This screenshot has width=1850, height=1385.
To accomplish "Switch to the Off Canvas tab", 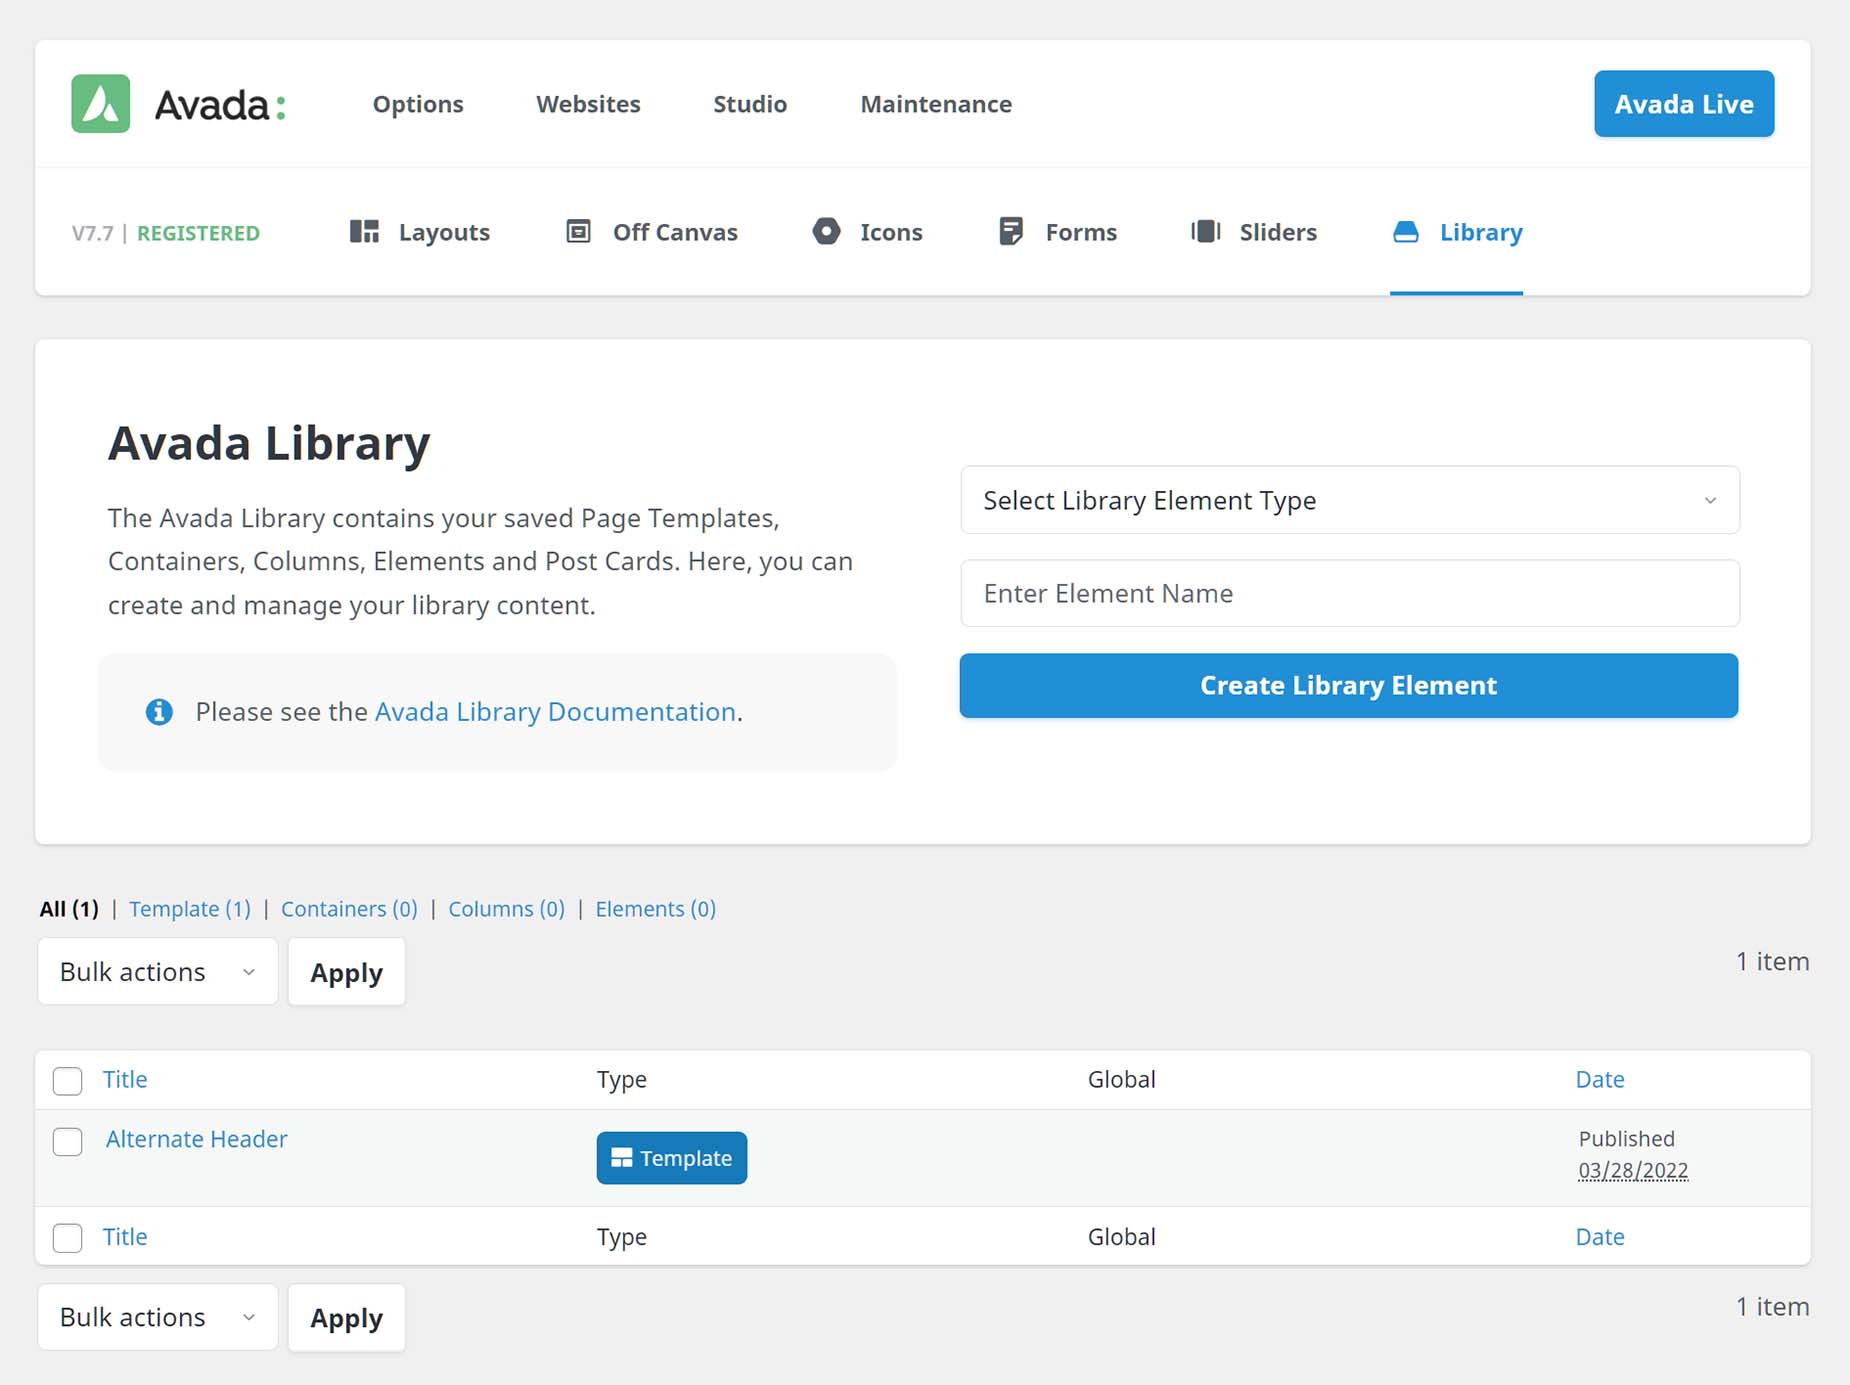I will [x=651, y=232].
